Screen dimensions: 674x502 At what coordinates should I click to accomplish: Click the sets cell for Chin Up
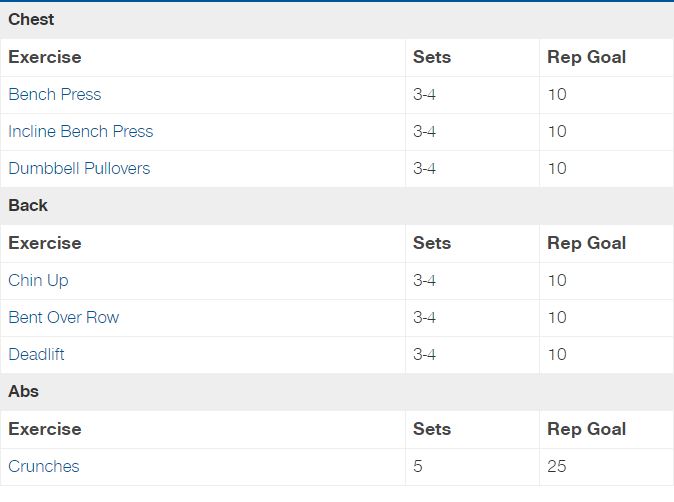[x=425, y=280]
